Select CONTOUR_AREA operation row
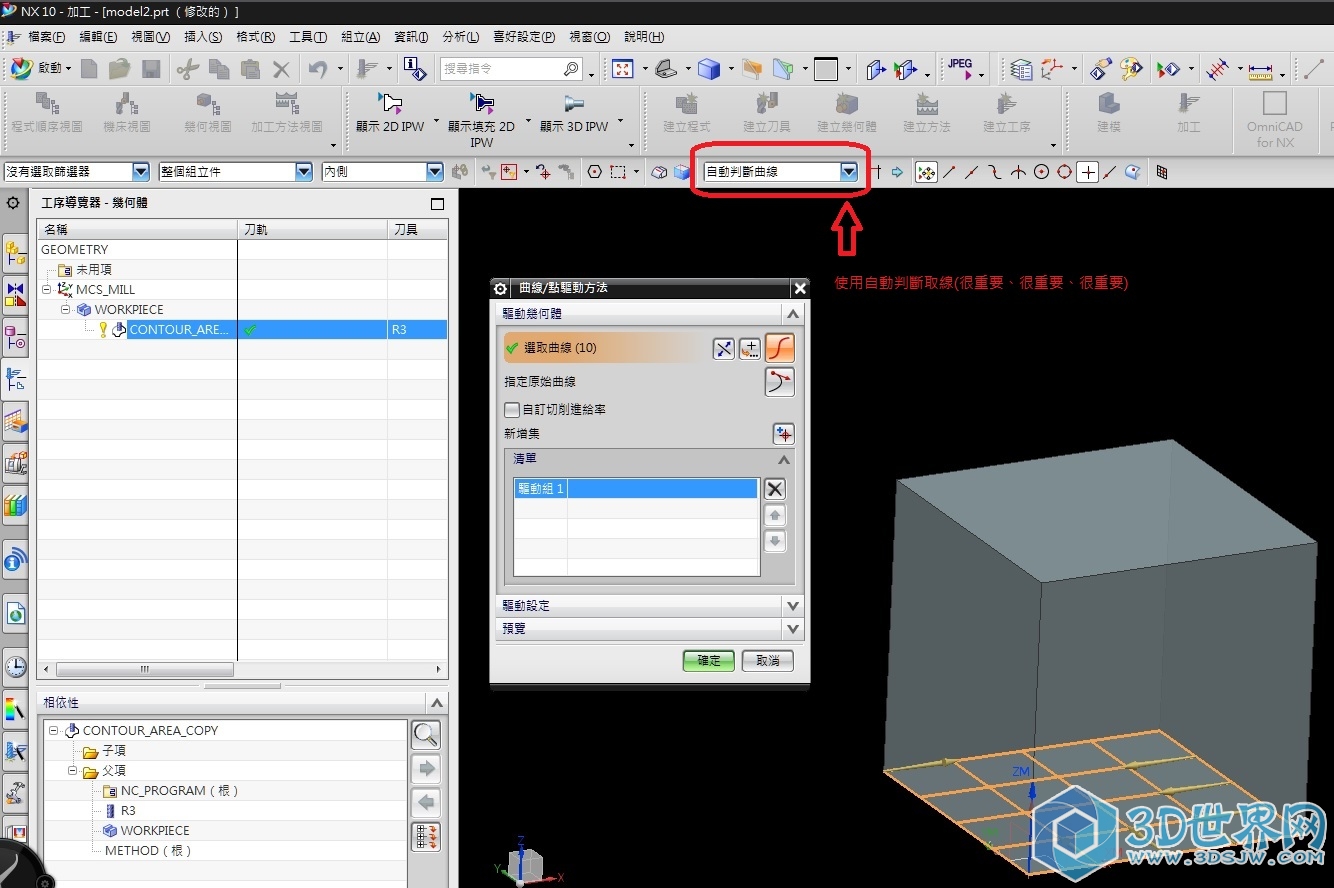Image resolution: width=1334 pixels, height=888 pixels. click(x=241, y=329)
